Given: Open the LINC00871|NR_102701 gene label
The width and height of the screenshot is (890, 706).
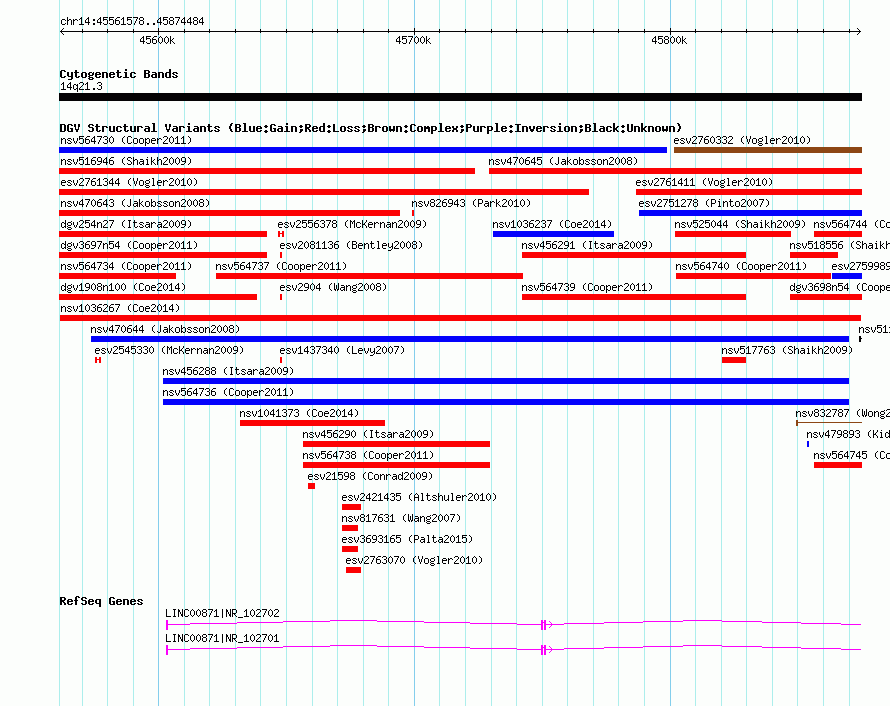Looking at the screenshot, I should [222, 638].
